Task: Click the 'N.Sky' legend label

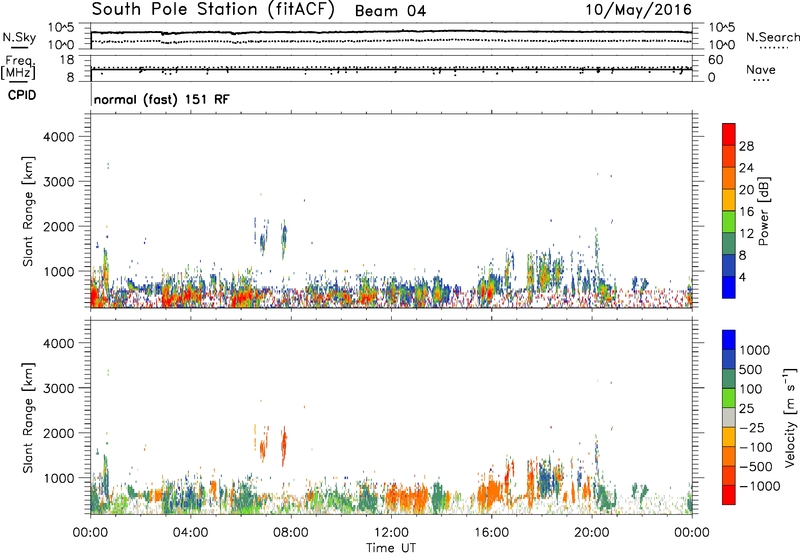Action: tap(19, 37)
